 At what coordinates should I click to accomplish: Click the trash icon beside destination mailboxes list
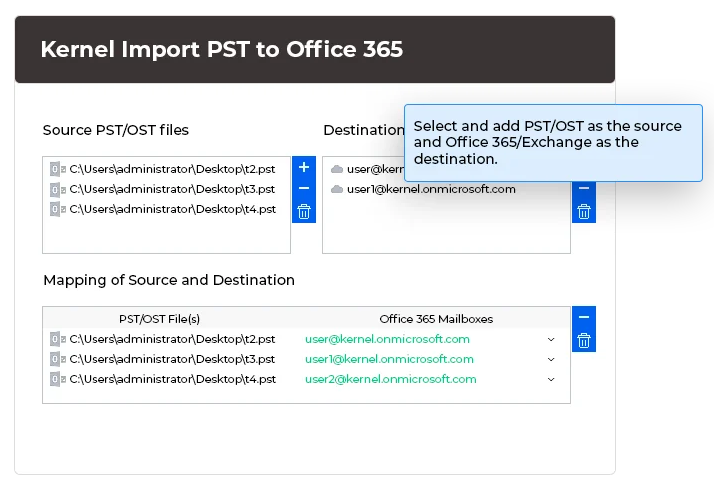584,211
